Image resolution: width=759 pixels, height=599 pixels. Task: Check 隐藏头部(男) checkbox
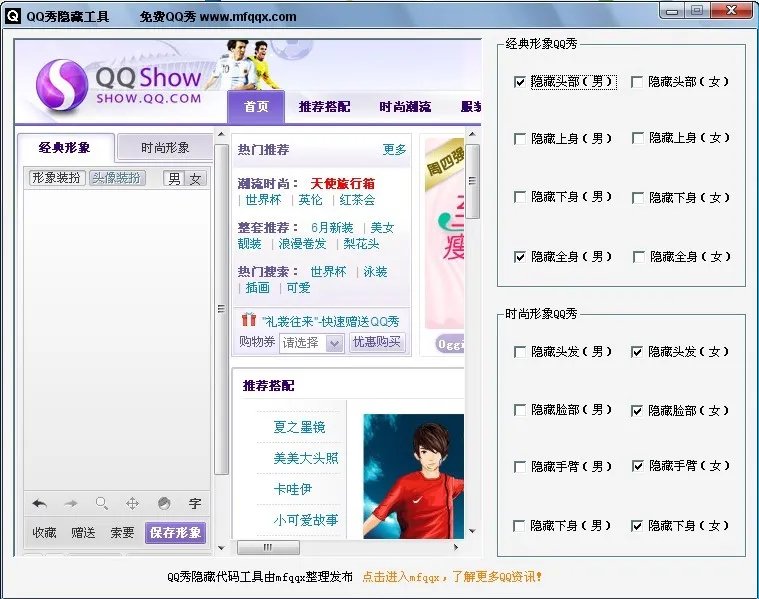[x=519, y=82]
